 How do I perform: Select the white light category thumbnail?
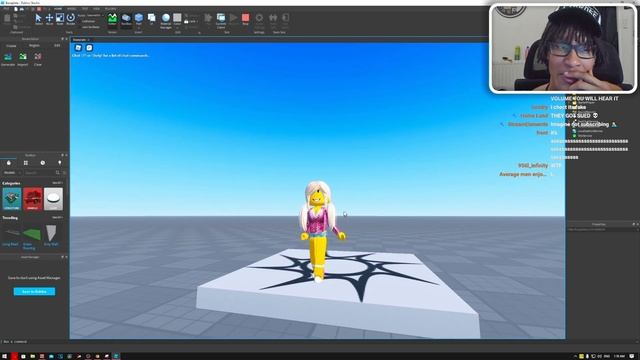[x=53, y=199]
